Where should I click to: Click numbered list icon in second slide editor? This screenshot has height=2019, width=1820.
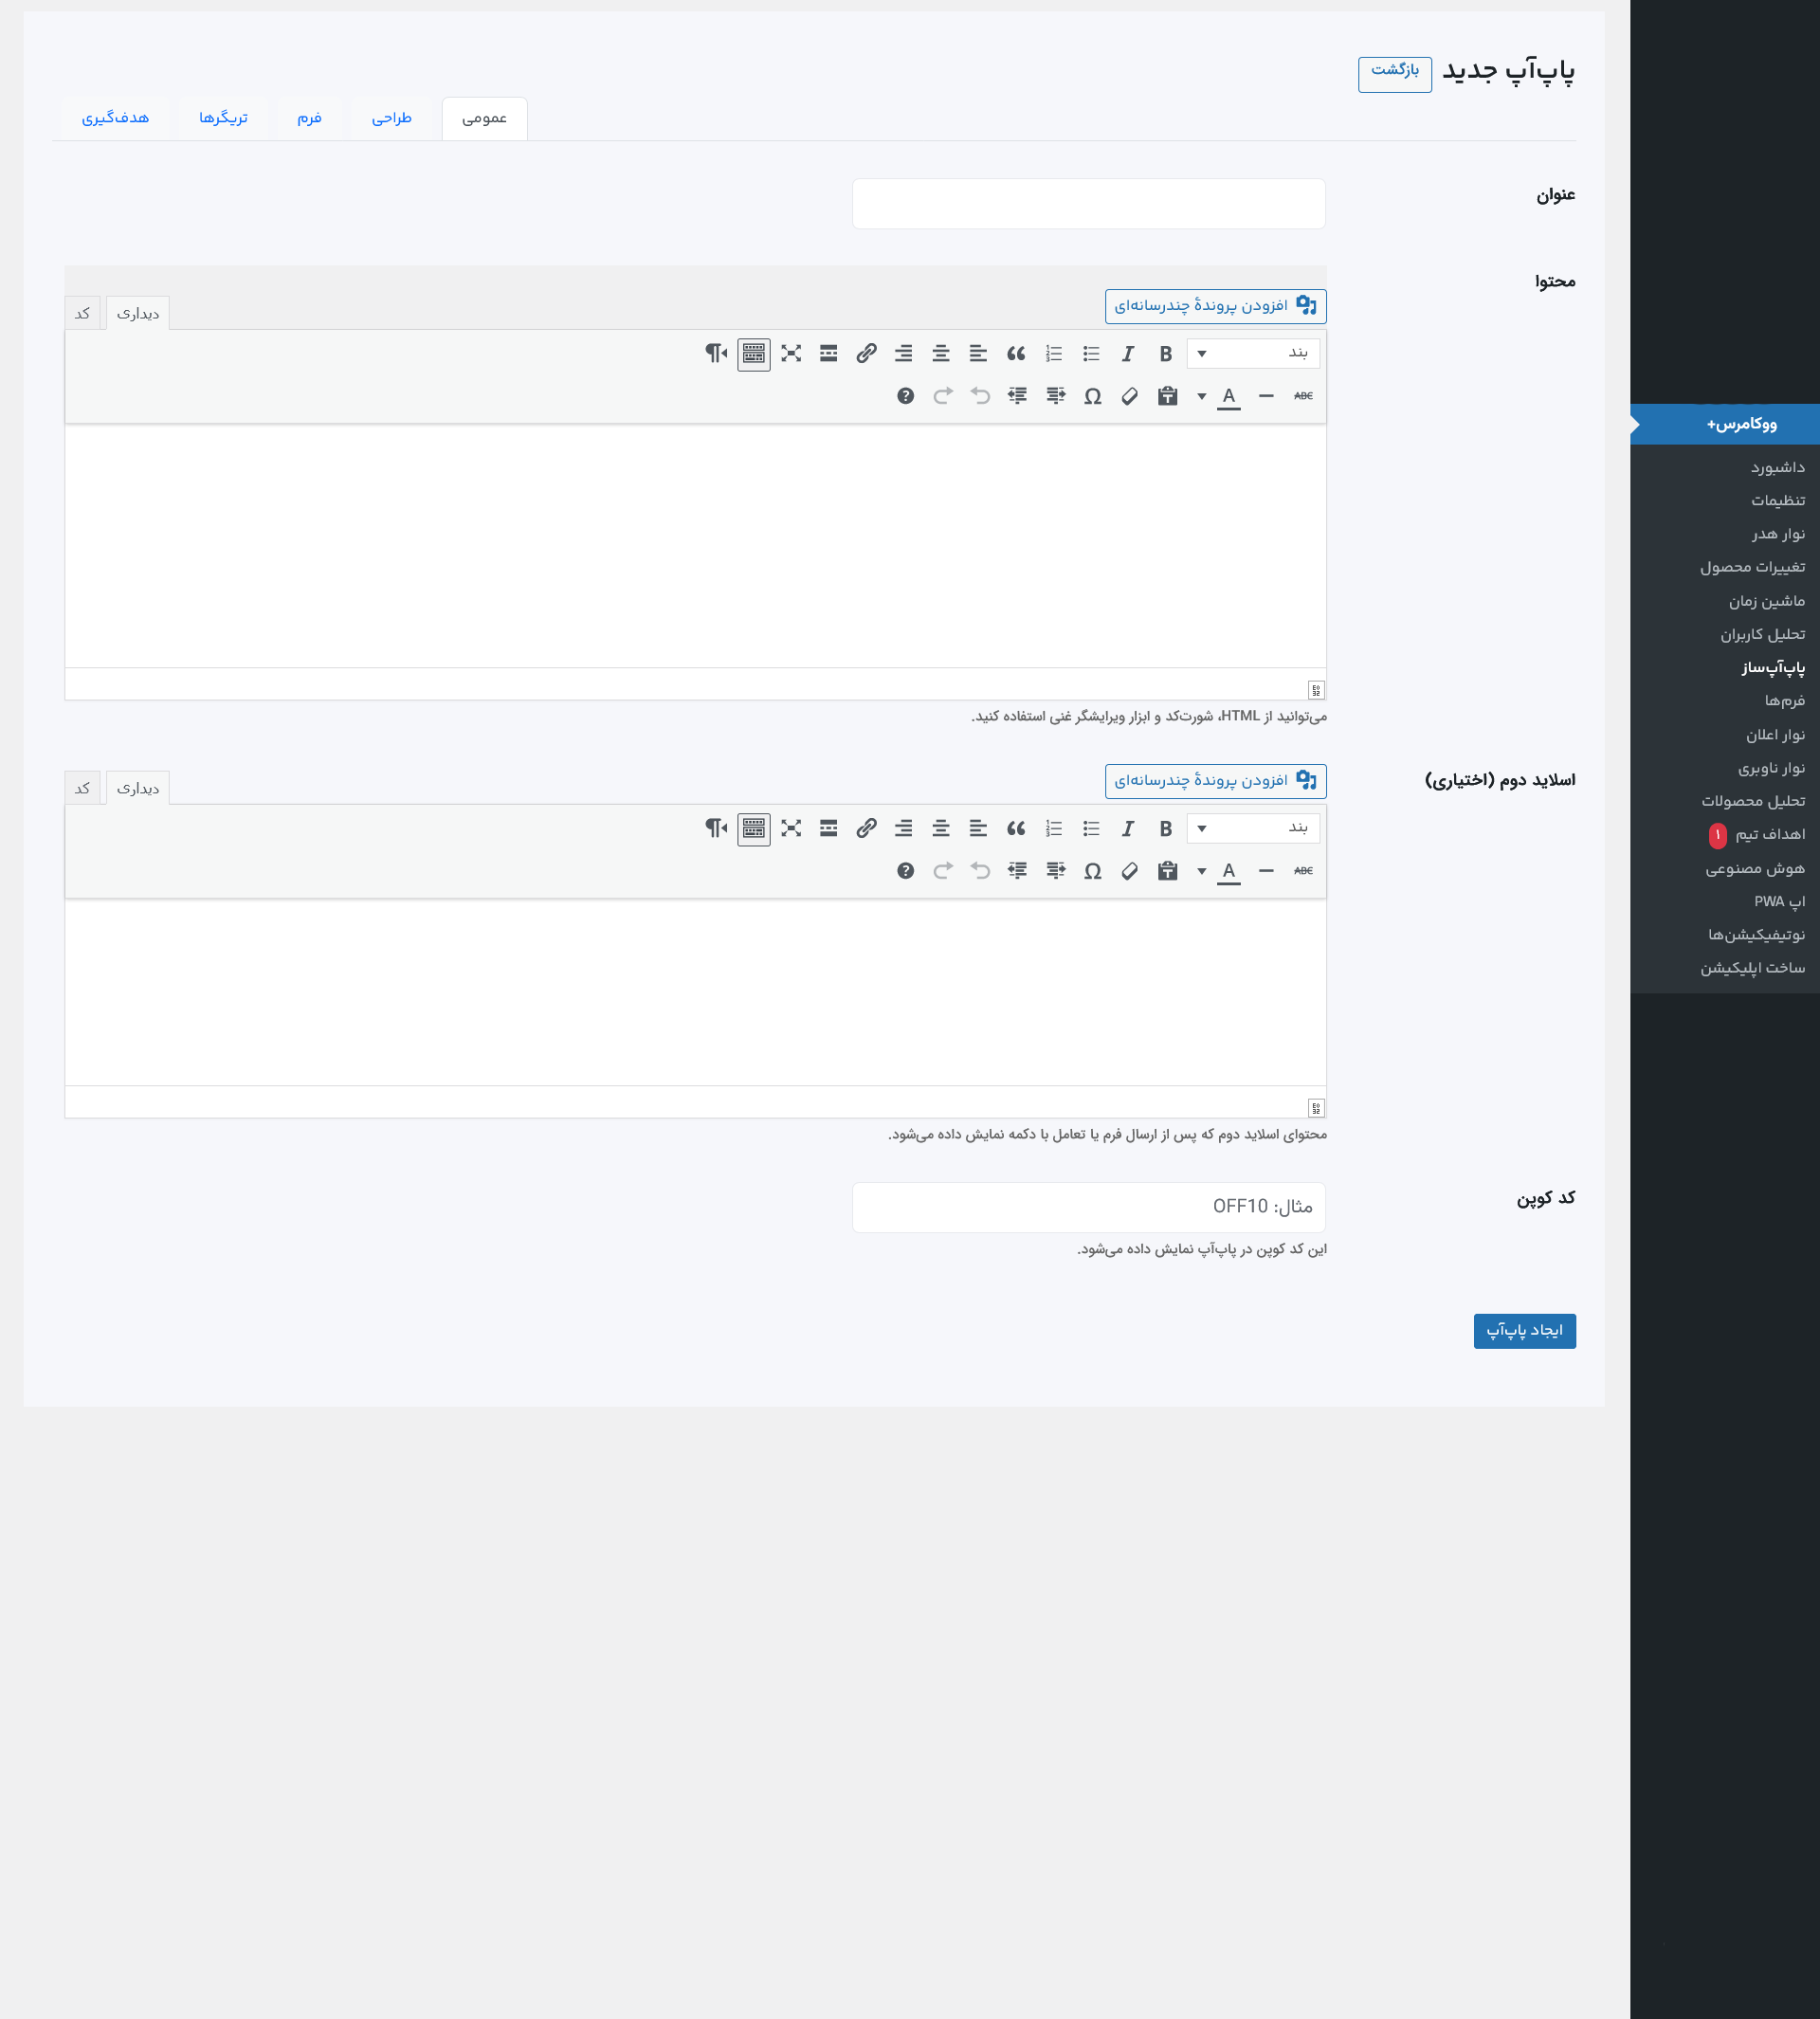(1054, 829)
